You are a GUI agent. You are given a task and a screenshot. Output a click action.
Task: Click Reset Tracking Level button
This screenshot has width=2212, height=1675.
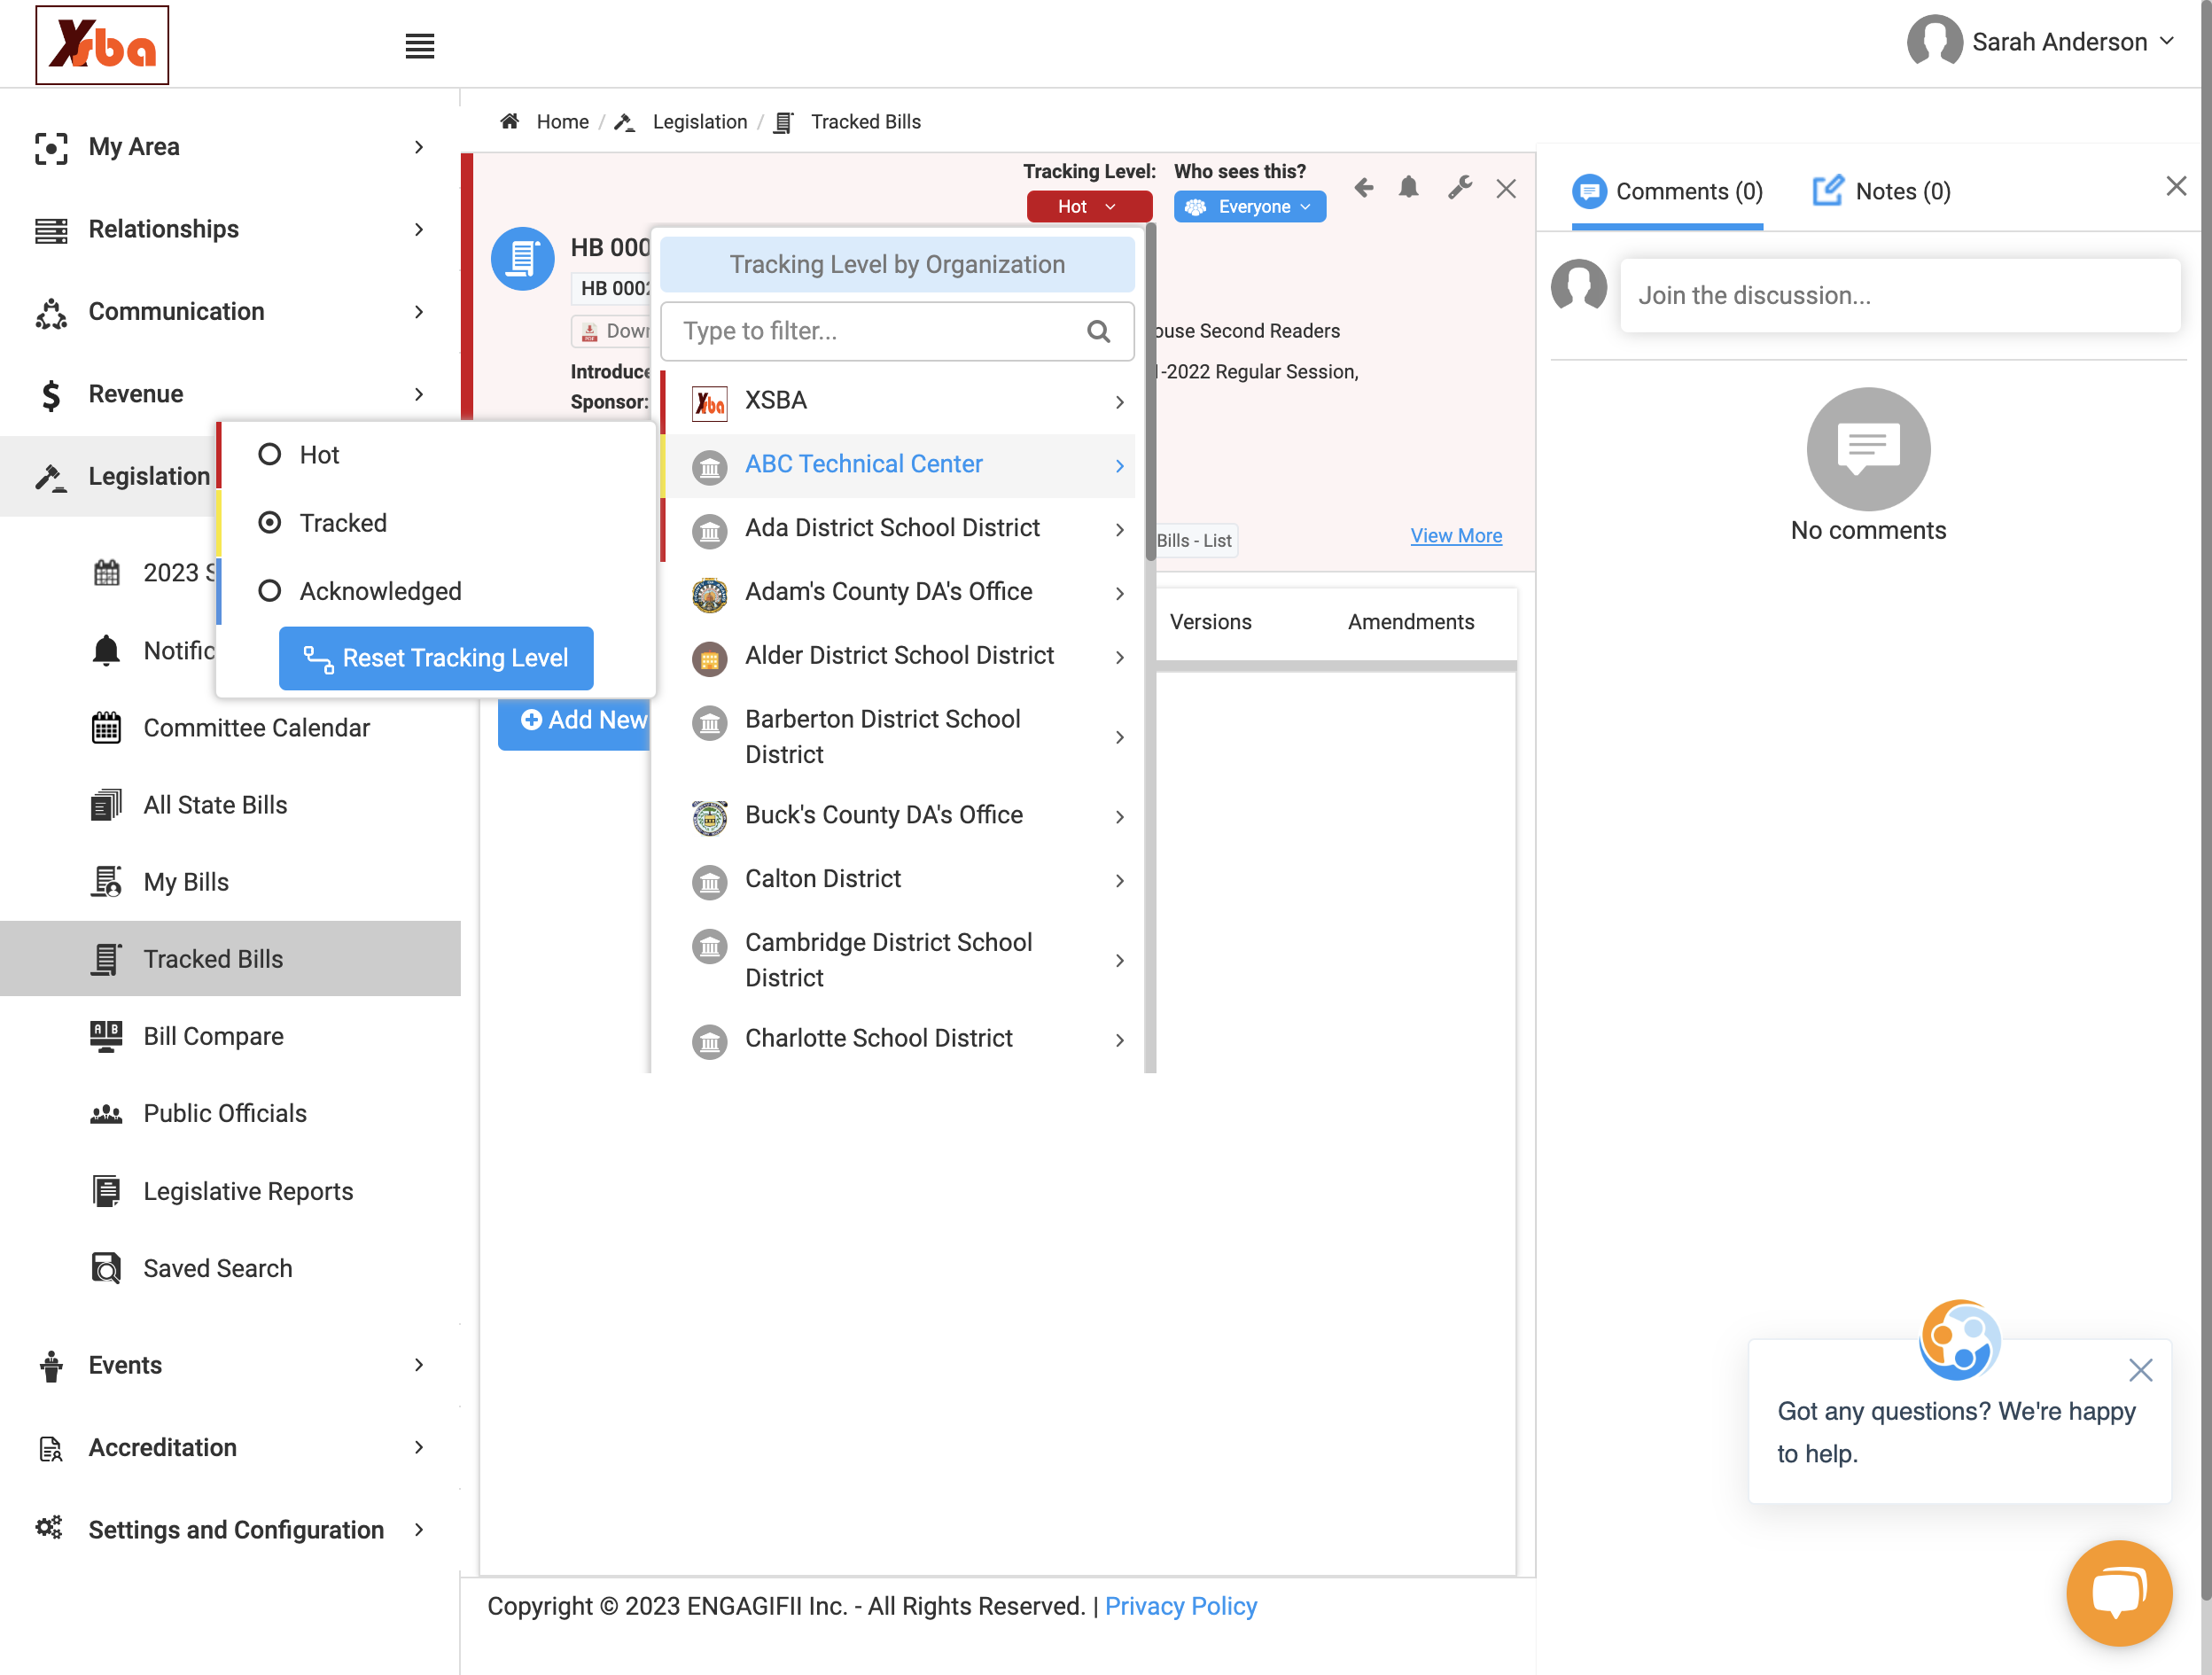[x=436, y=658]
